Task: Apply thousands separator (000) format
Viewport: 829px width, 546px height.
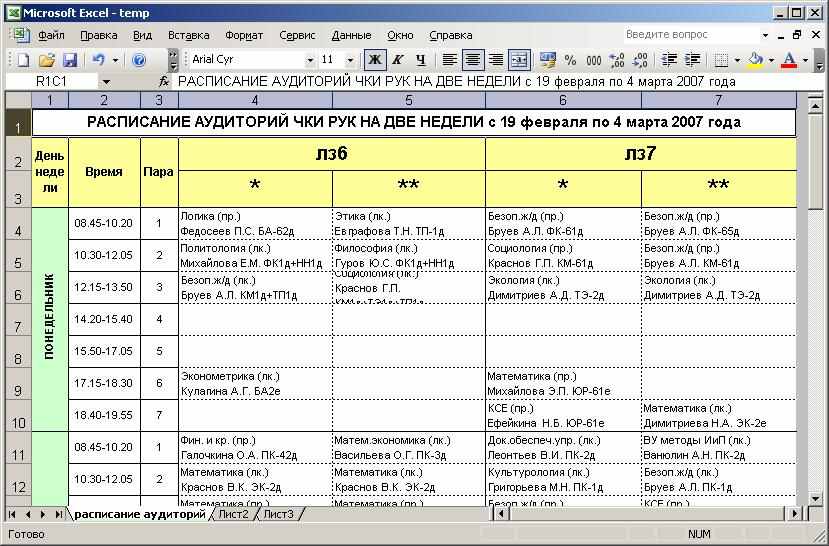Action: [x=594, y=60]
